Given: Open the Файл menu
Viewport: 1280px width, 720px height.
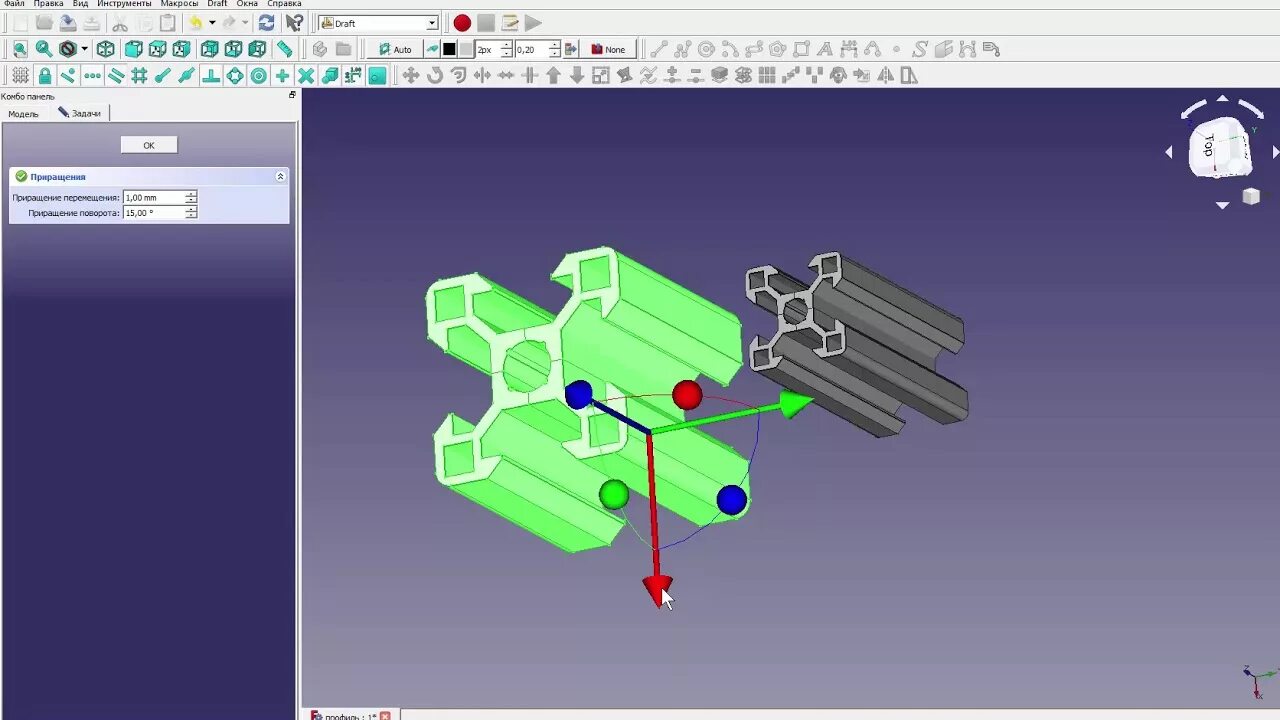Looking at the screenshot, I should (14, 4).
